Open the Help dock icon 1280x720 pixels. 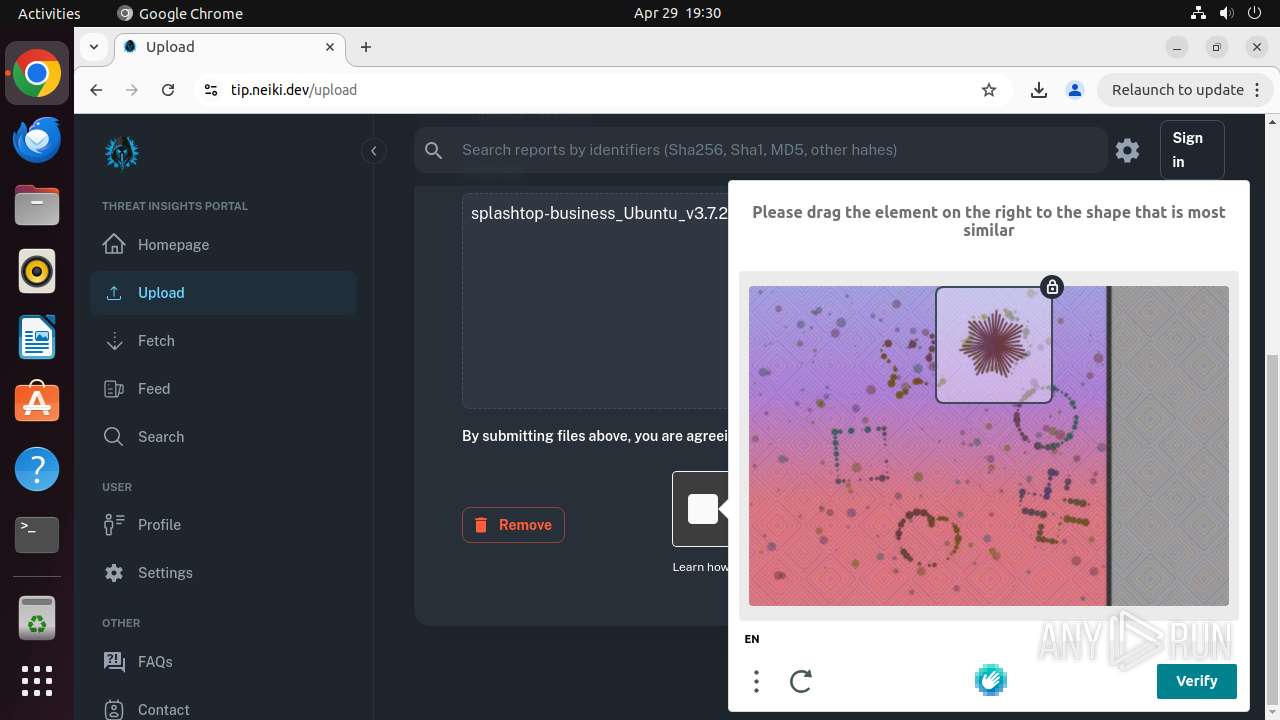(x=37, y=469)
